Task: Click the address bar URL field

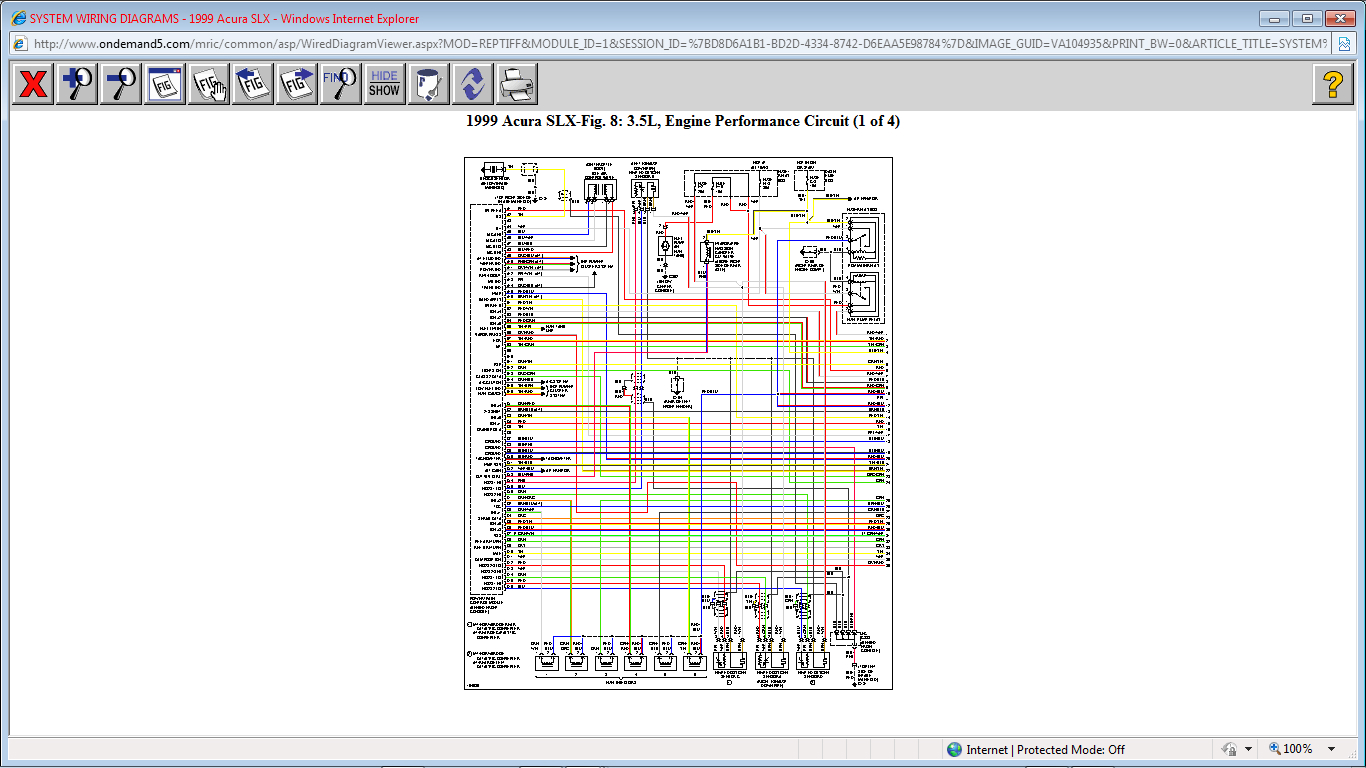Action: [x=680, y=44]
